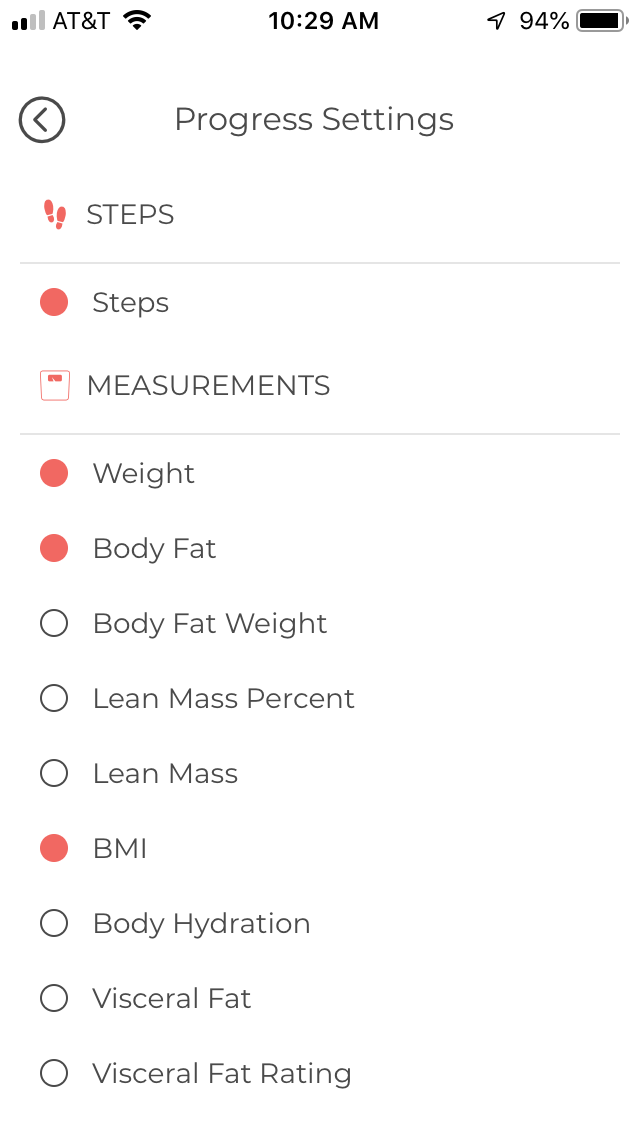Tap the cellular signal bars icon
Viewport: 640px width, 1136px height.
pyautogui.click(x=28, y=21)
